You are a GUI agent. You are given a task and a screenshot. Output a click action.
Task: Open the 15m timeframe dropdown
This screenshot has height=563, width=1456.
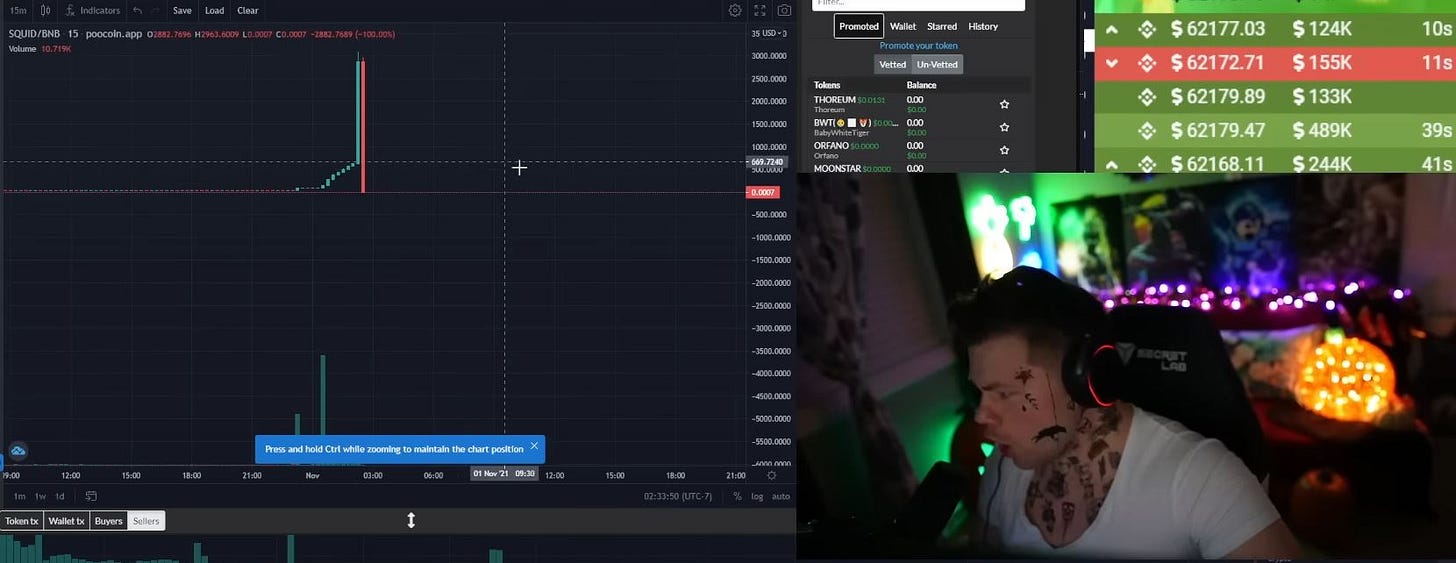[x=18, y=10]
